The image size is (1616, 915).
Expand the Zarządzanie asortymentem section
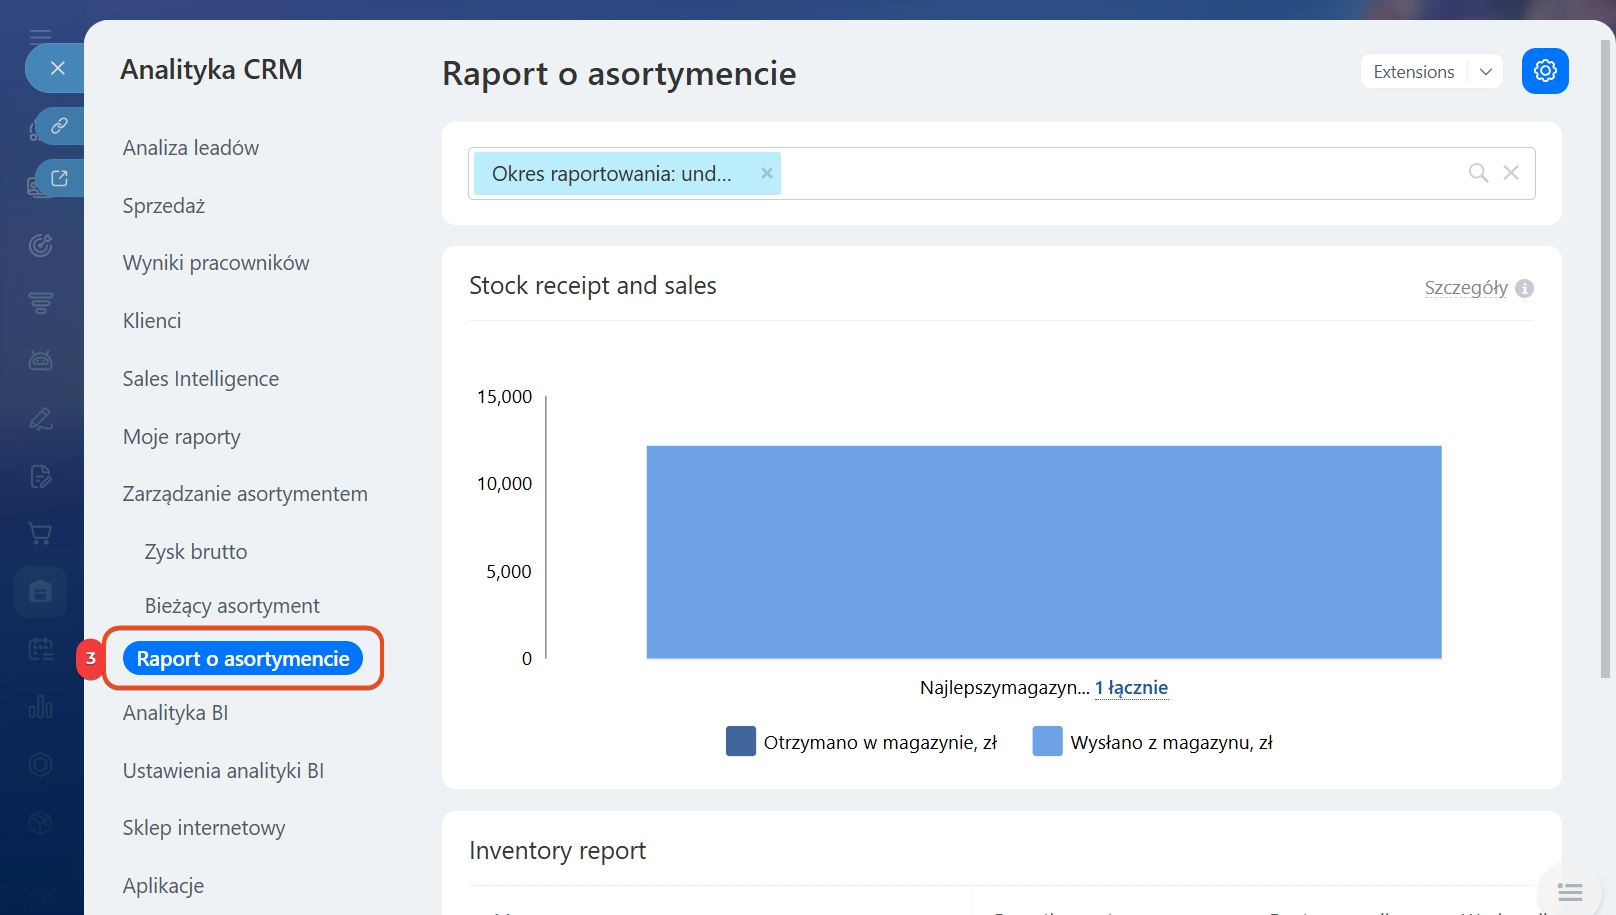[x=245, y=494]
